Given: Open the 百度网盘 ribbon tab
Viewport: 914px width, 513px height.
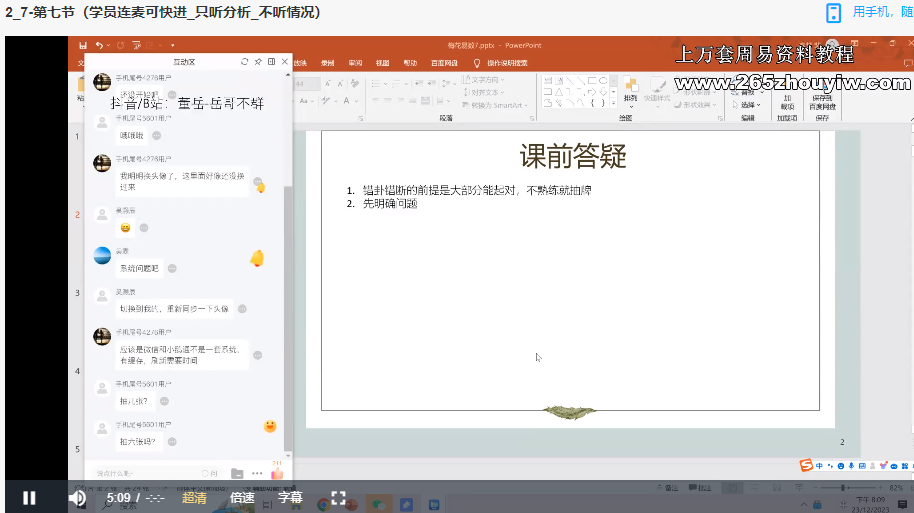Looking at the screenshot, I should tap(444, 63).
